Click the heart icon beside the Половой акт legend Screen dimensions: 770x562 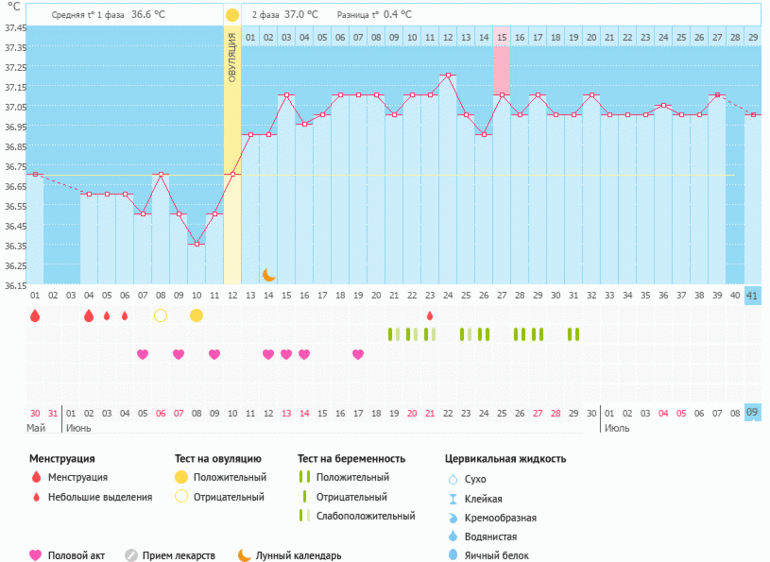[x=35, y=555]
